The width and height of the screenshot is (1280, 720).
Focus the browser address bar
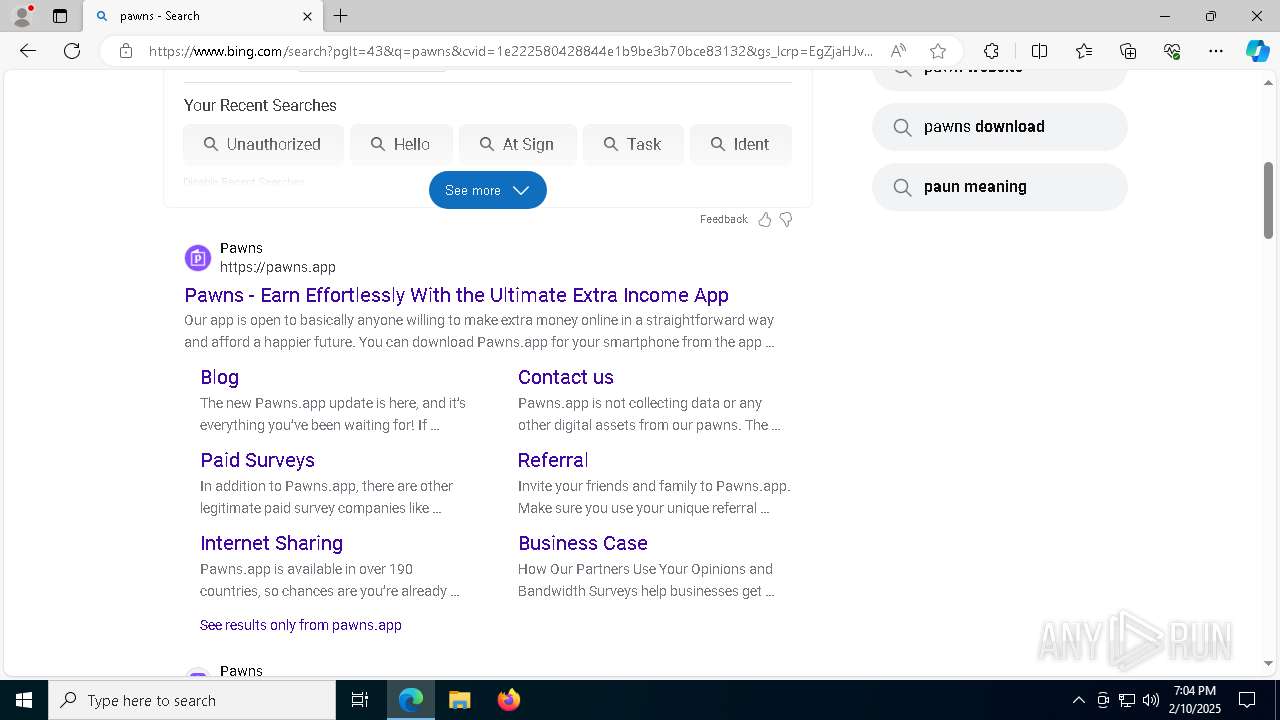(510, 51)
